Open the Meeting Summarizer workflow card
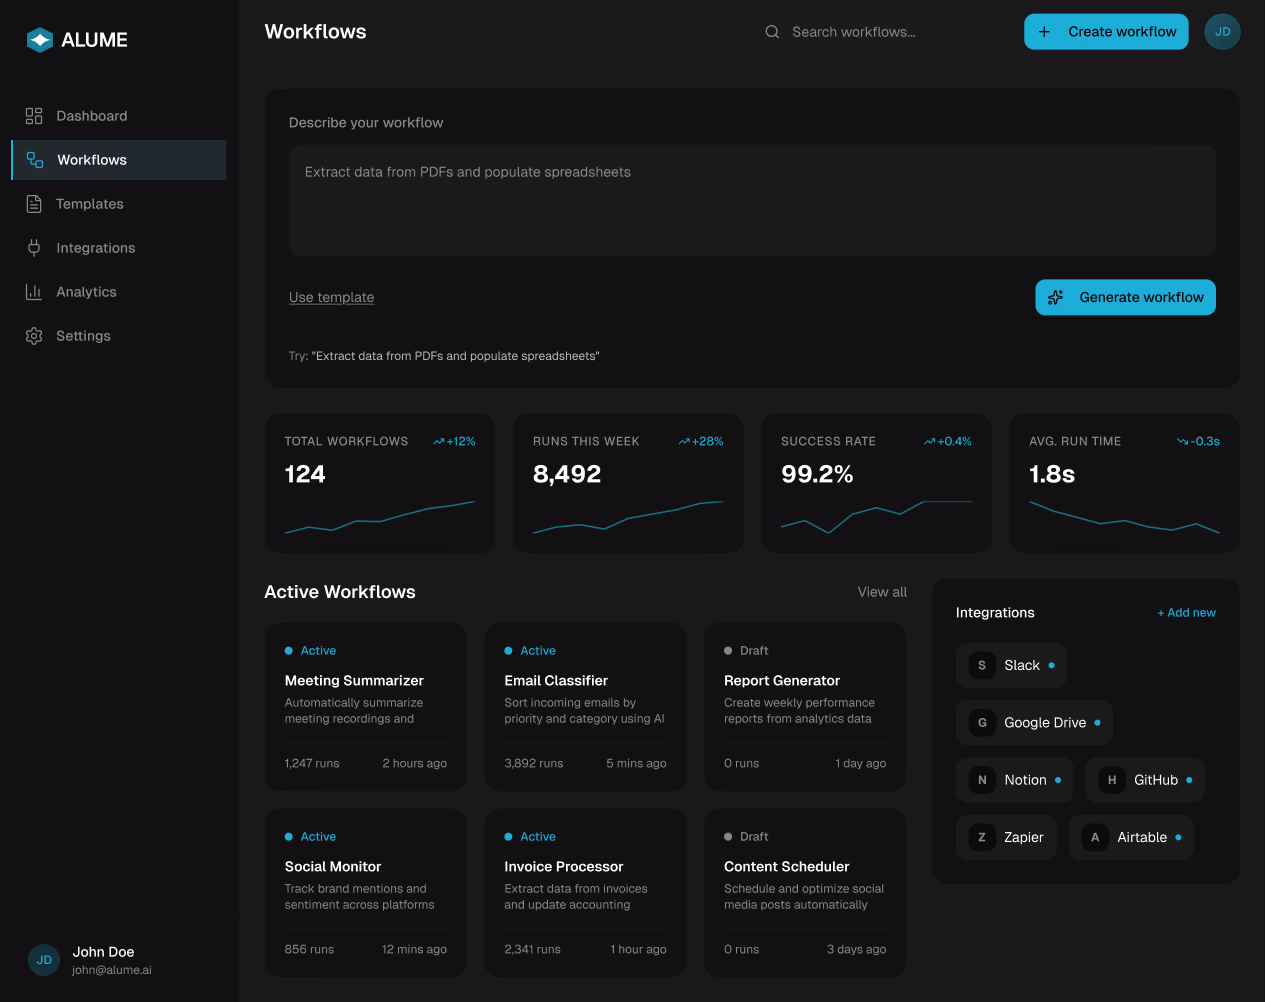Viewport: 1265px width, 1002px height. click(366, 707)
